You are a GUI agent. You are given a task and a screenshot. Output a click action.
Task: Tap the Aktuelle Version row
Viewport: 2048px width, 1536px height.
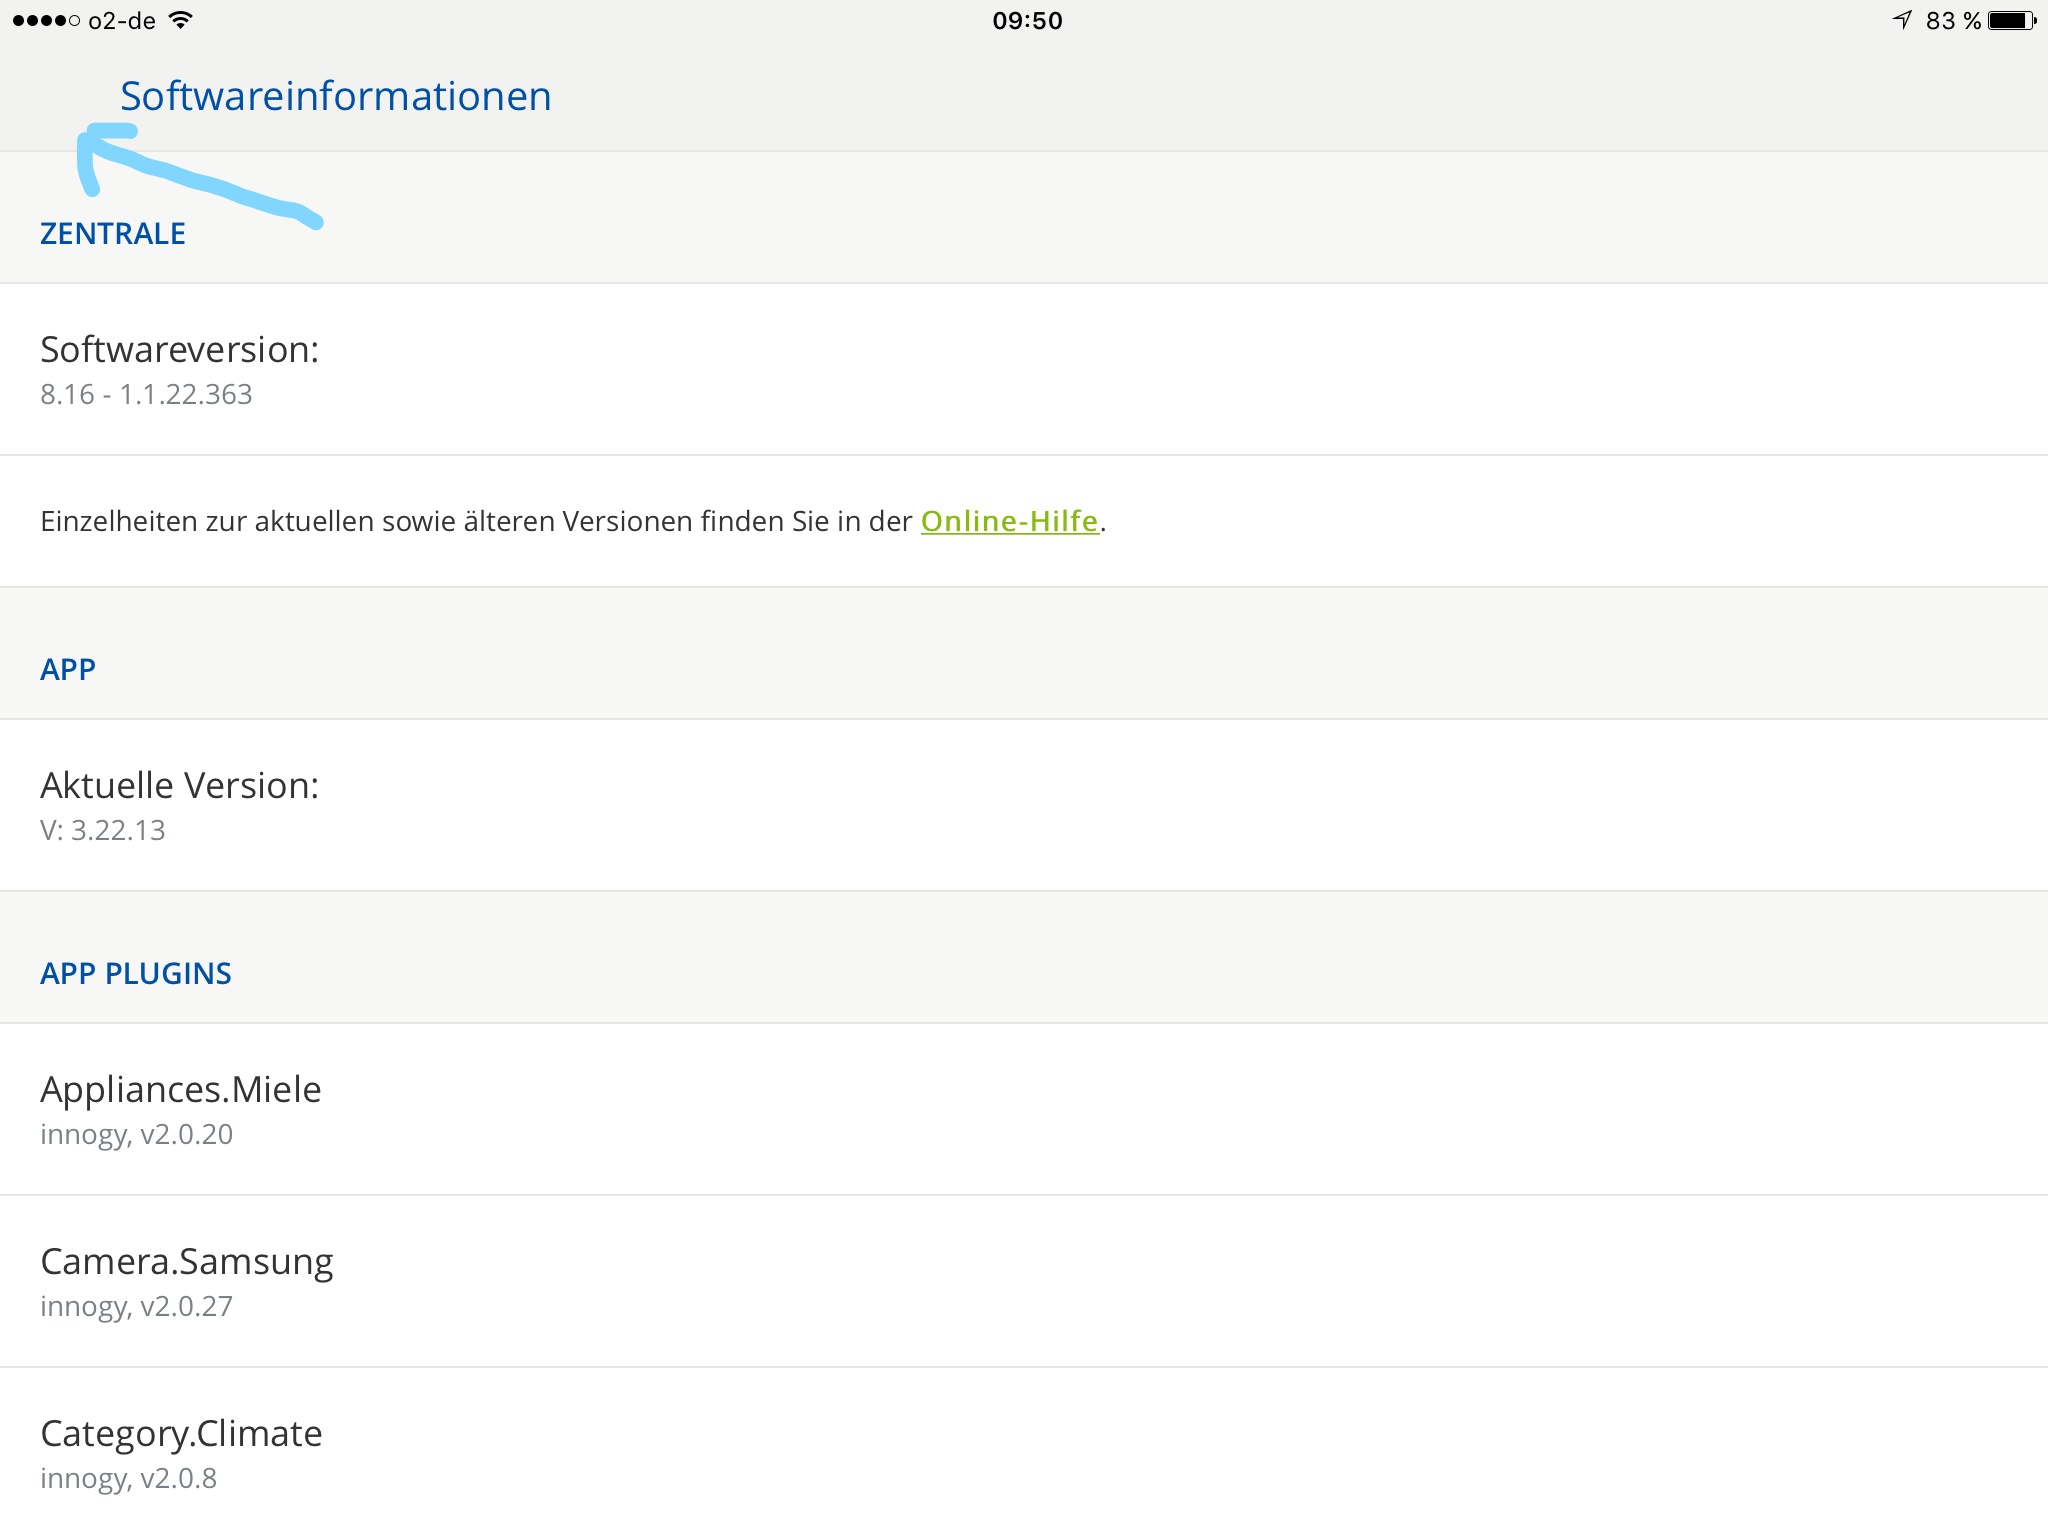pyautogui.click(x=180, y=786)
